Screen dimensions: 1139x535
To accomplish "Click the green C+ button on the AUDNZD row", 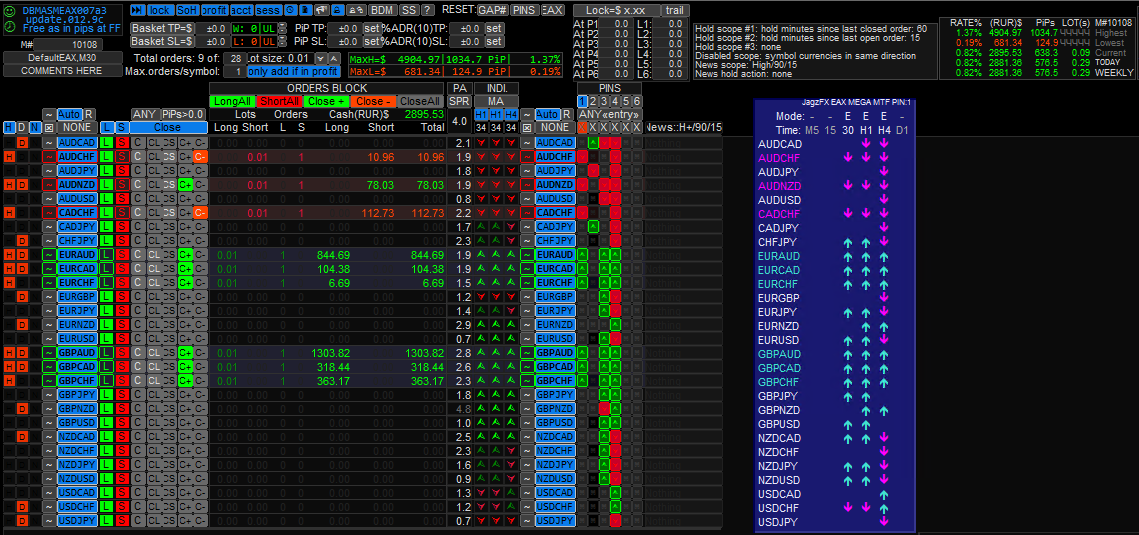I will (x=185, y=184).
